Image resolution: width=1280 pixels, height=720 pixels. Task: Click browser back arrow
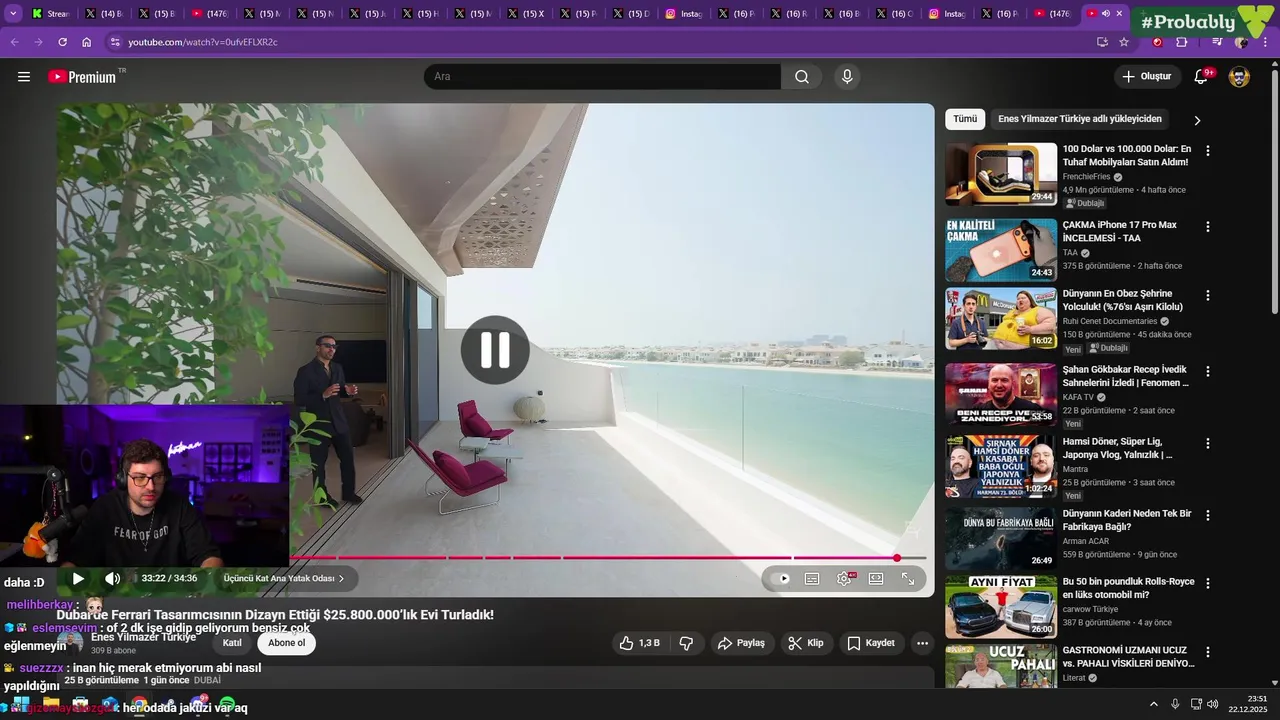tap(14, 42)
